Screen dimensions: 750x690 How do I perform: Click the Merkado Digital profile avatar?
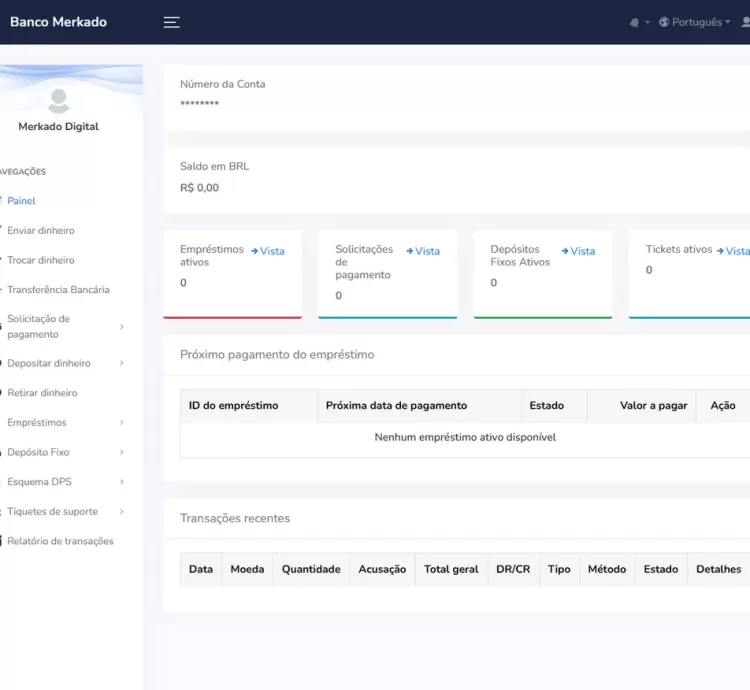point(59,100)
